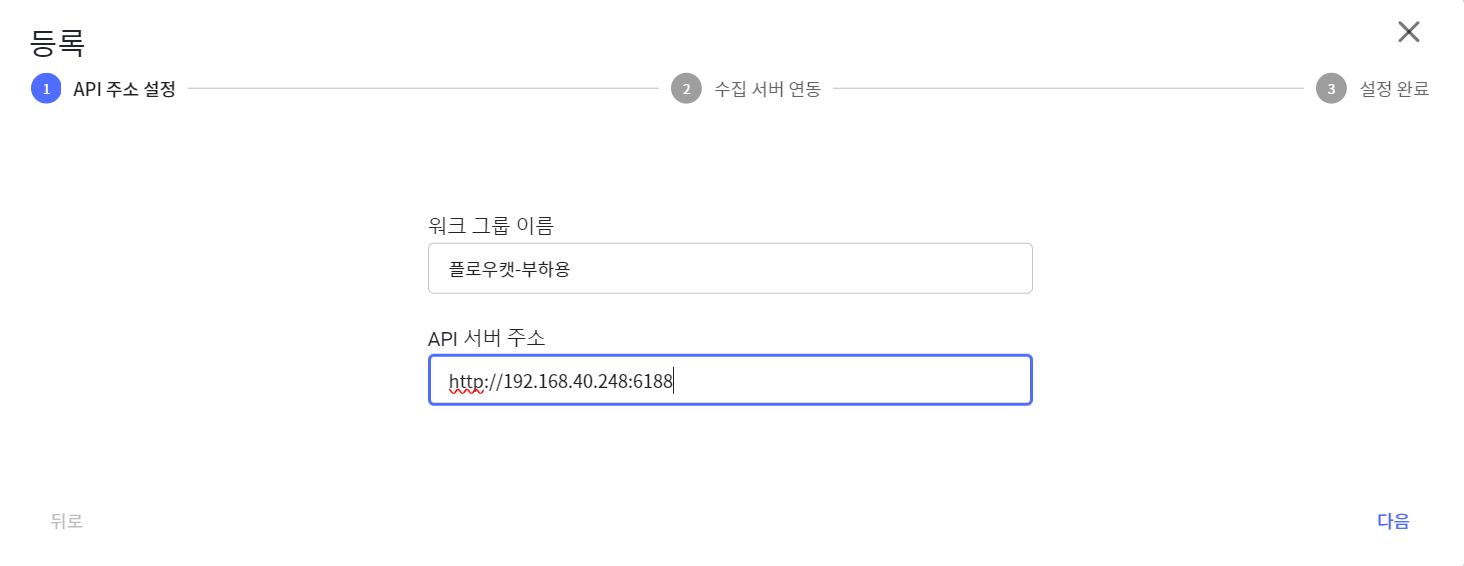
Task: Click the red-underlined http word
Action: [x=465, y=381]
